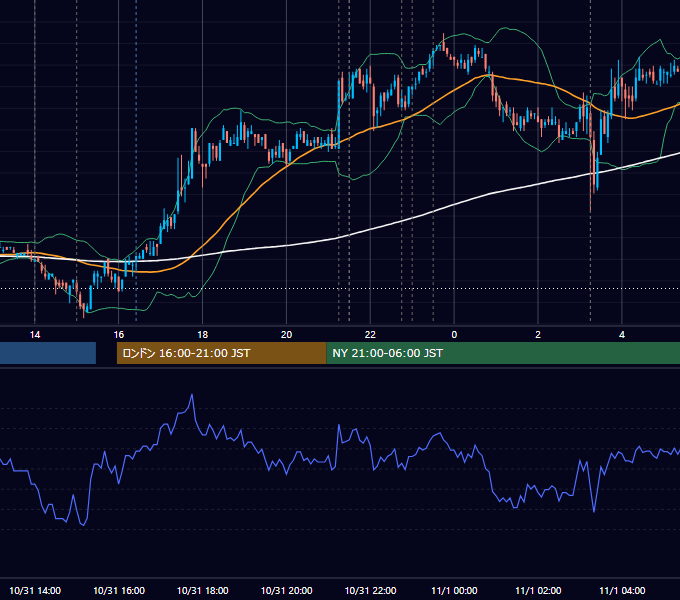Click the 10/31 20:00 date label
680x600 pixels.
(x=286, y=590)
